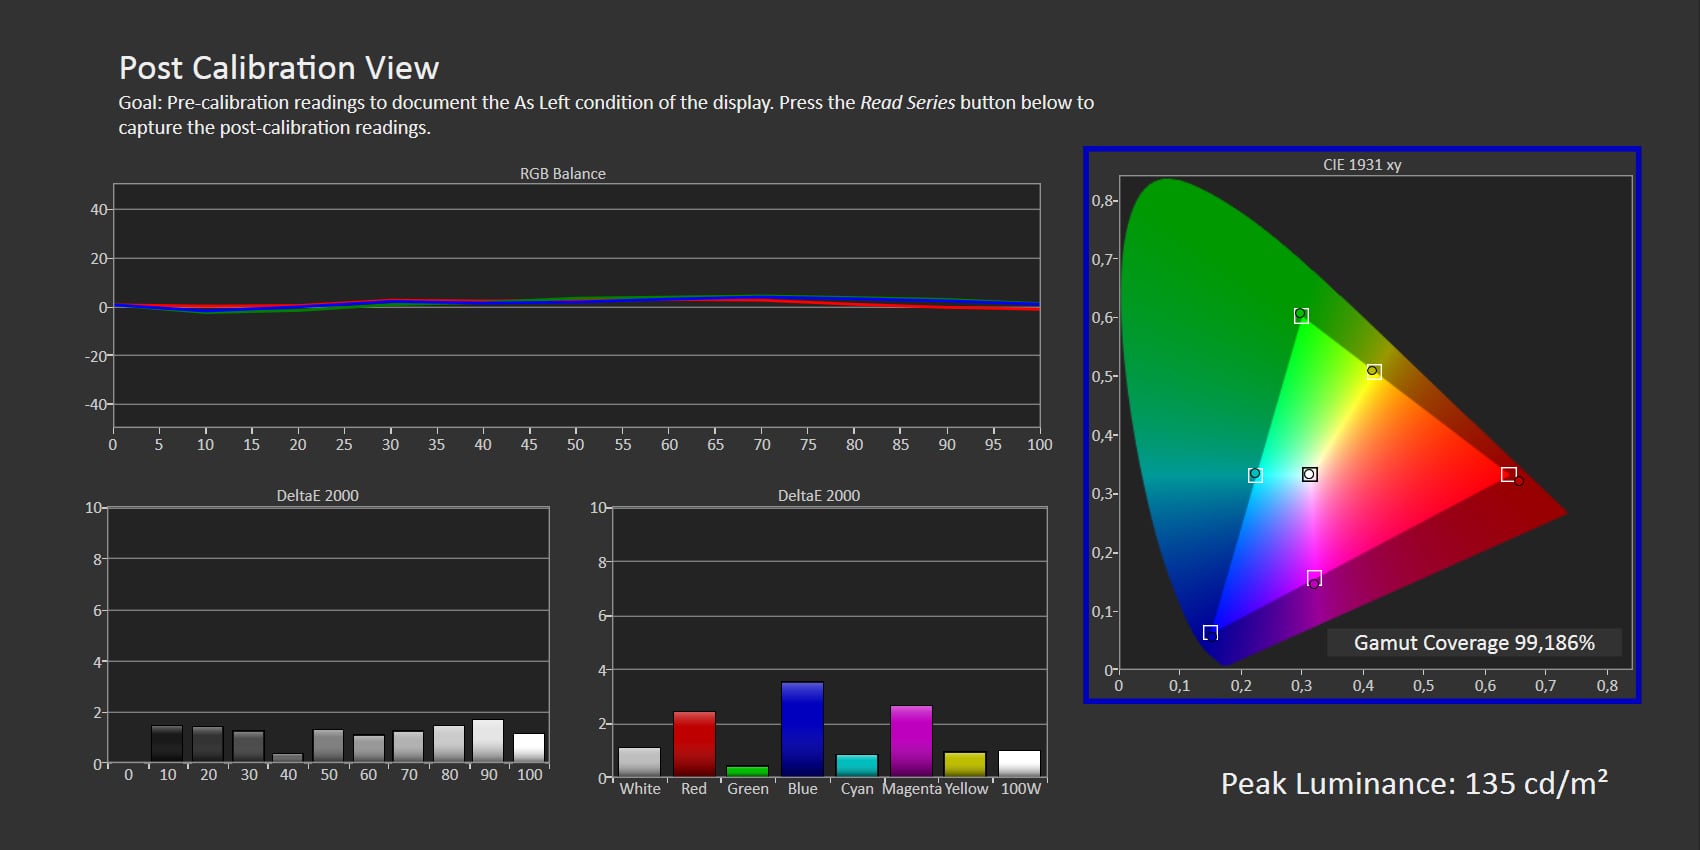The image size is (1700, 850).
Task: Click the magenta secondary target square on CIE chart
Action: click(1314, 578)
